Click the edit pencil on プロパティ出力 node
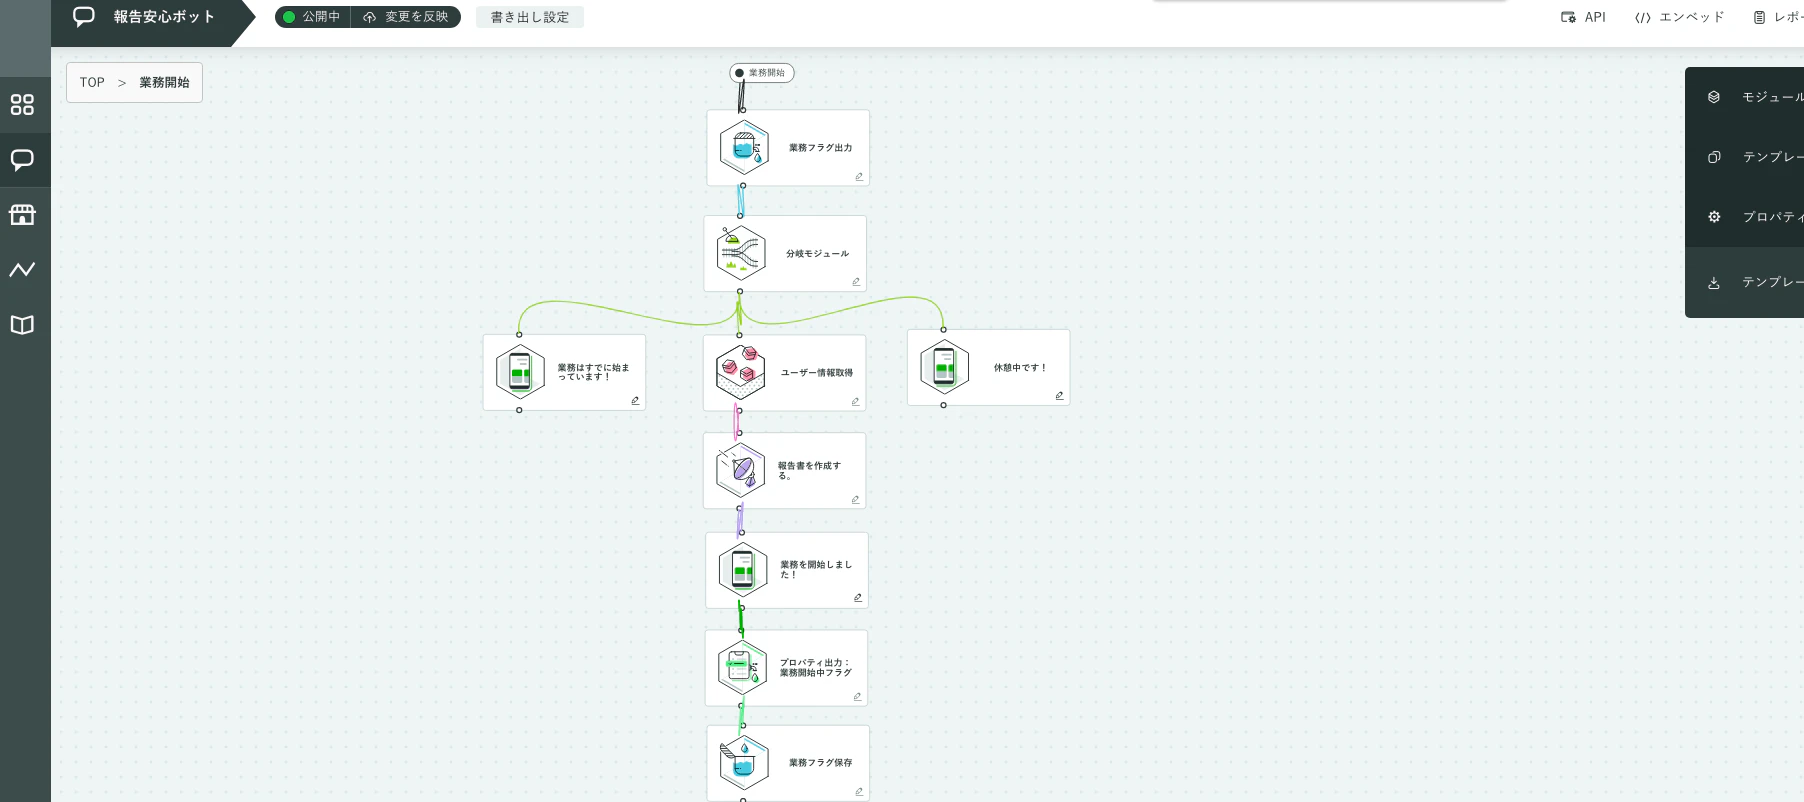The height and width of the screenshot is (802, 1804). coord(857,697)
